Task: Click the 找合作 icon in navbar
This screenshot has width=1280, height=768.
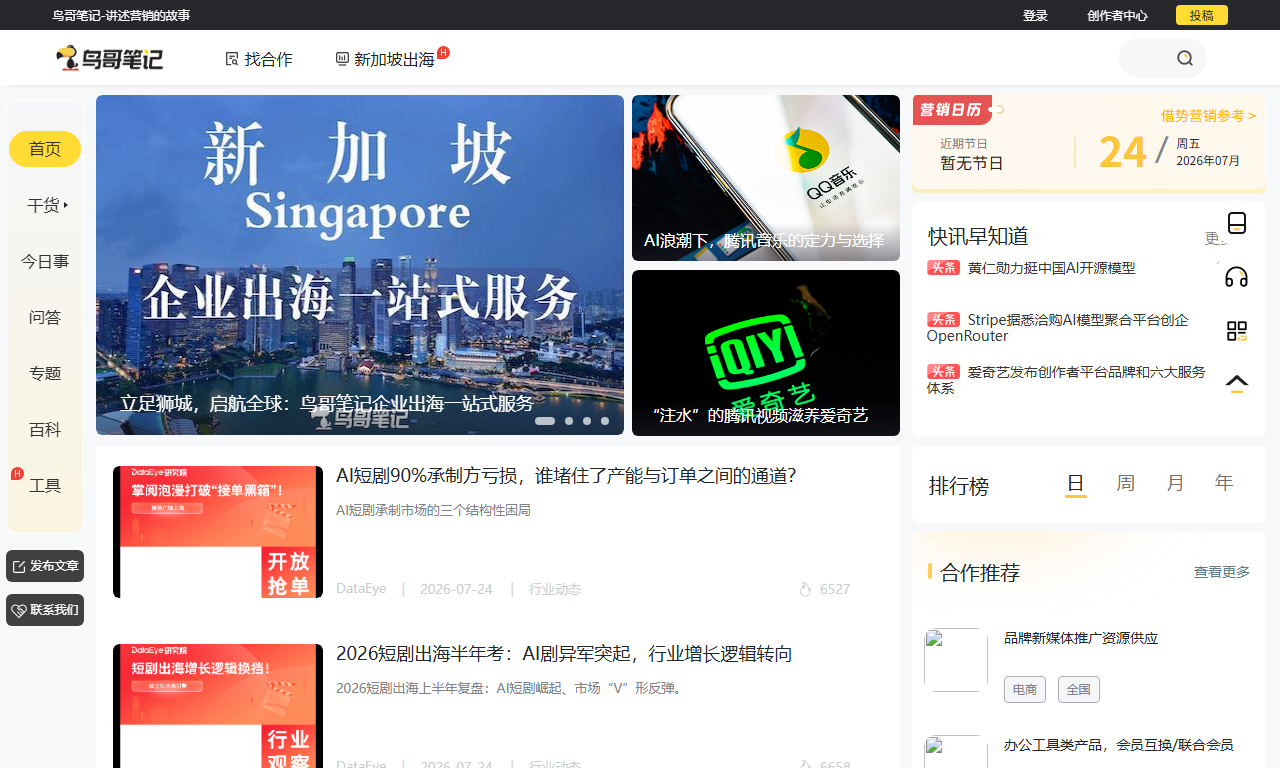Action: (232, 59)
